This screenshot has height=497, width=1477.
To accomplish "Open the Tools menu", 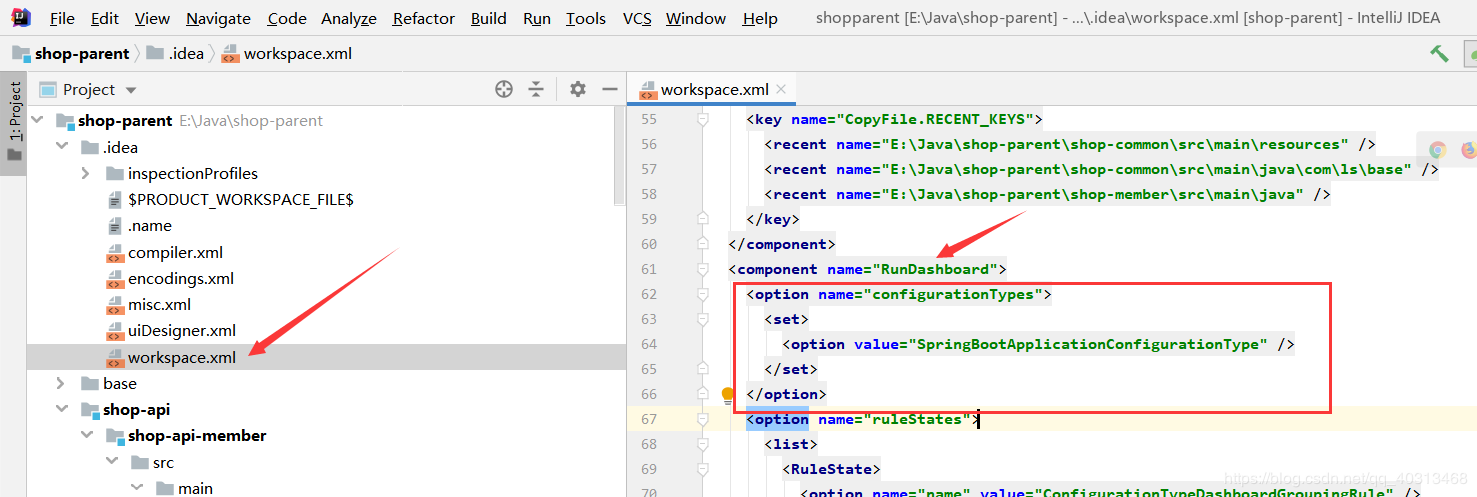I will tap(586, 18).
